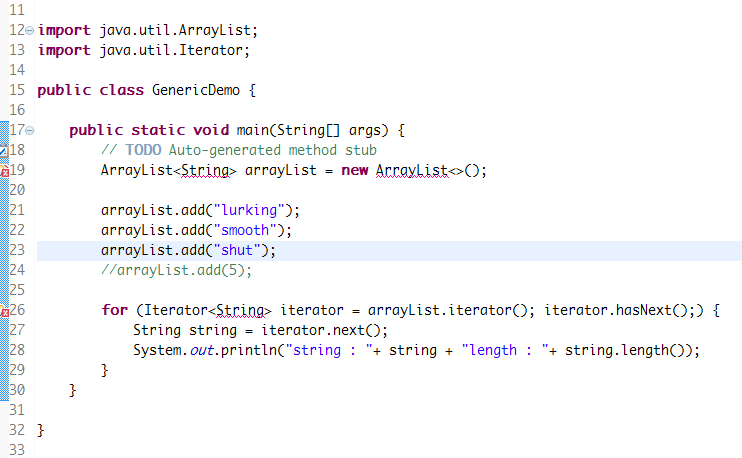The width and height of the screenshot is (742, 458).
Task: Click the line number 23 in the gutter
Action: coord(17,250)
